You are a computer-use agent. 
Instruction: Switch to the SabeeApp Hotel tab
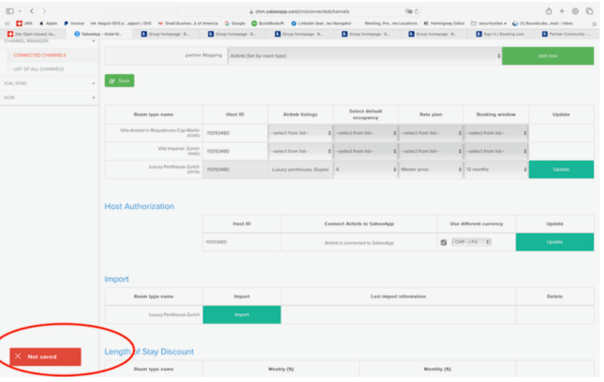coord(98,34)
